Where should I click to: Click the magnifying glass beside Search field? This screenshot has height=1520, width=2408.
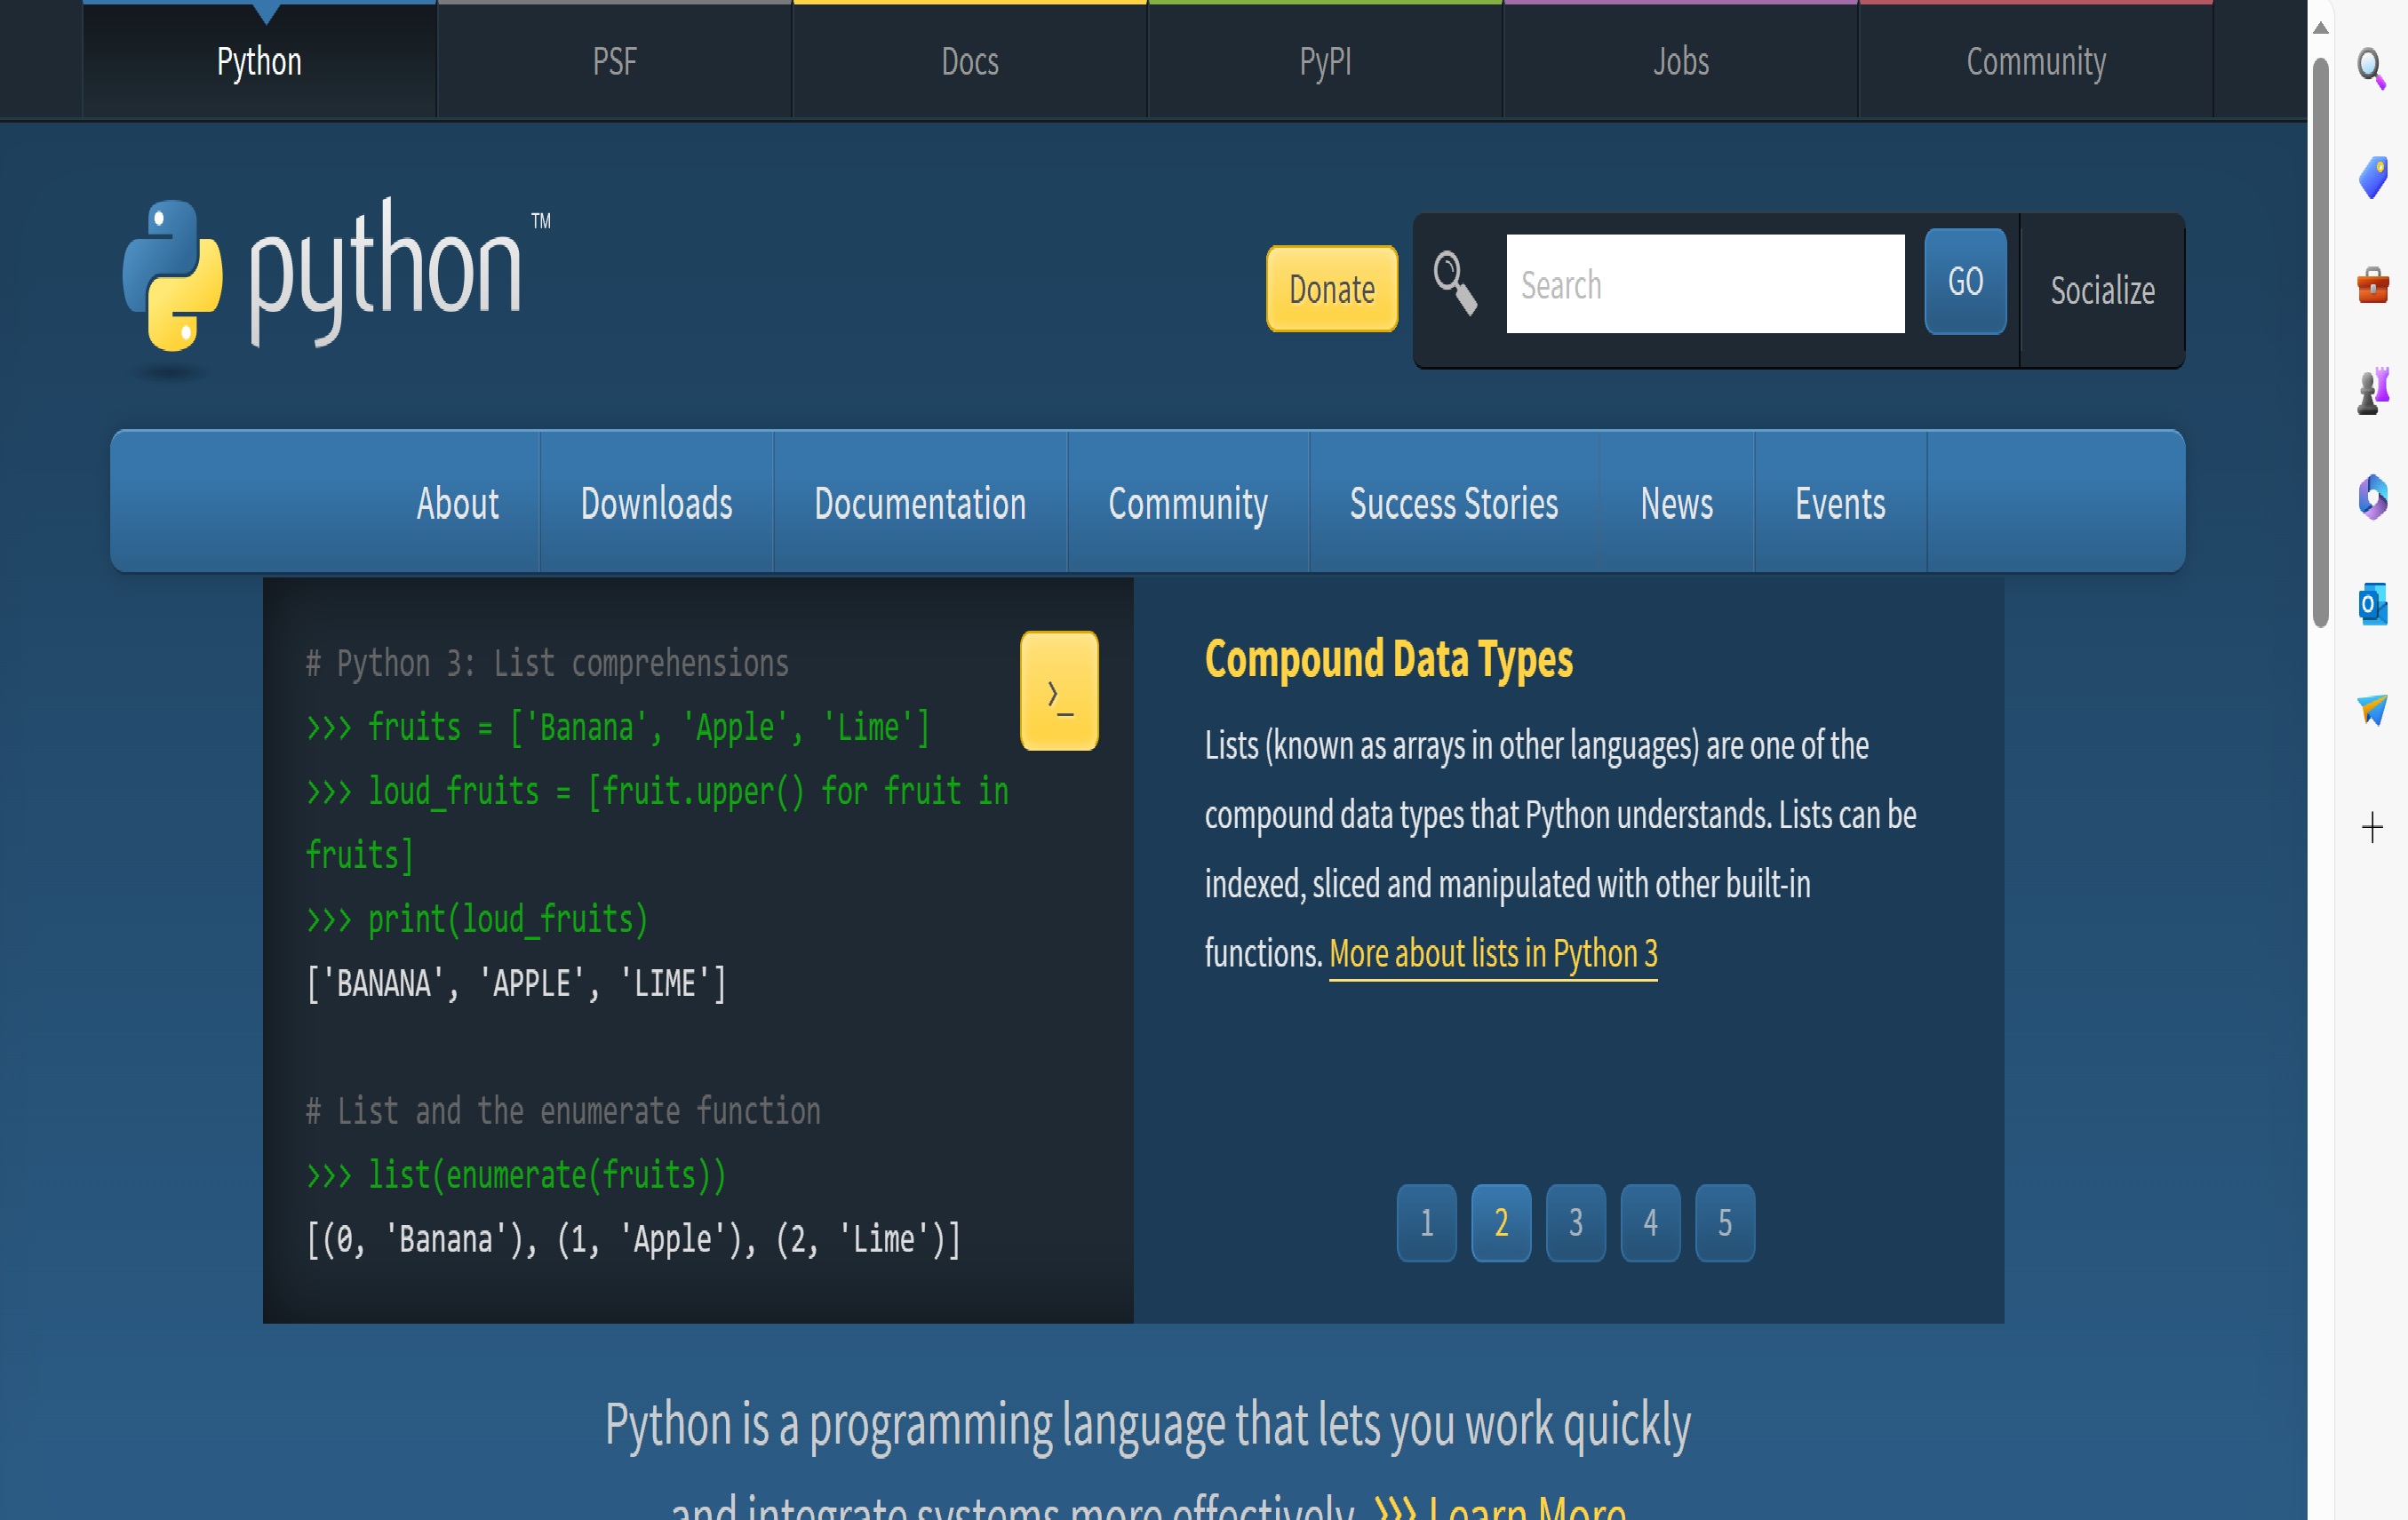pos(1455,284)
